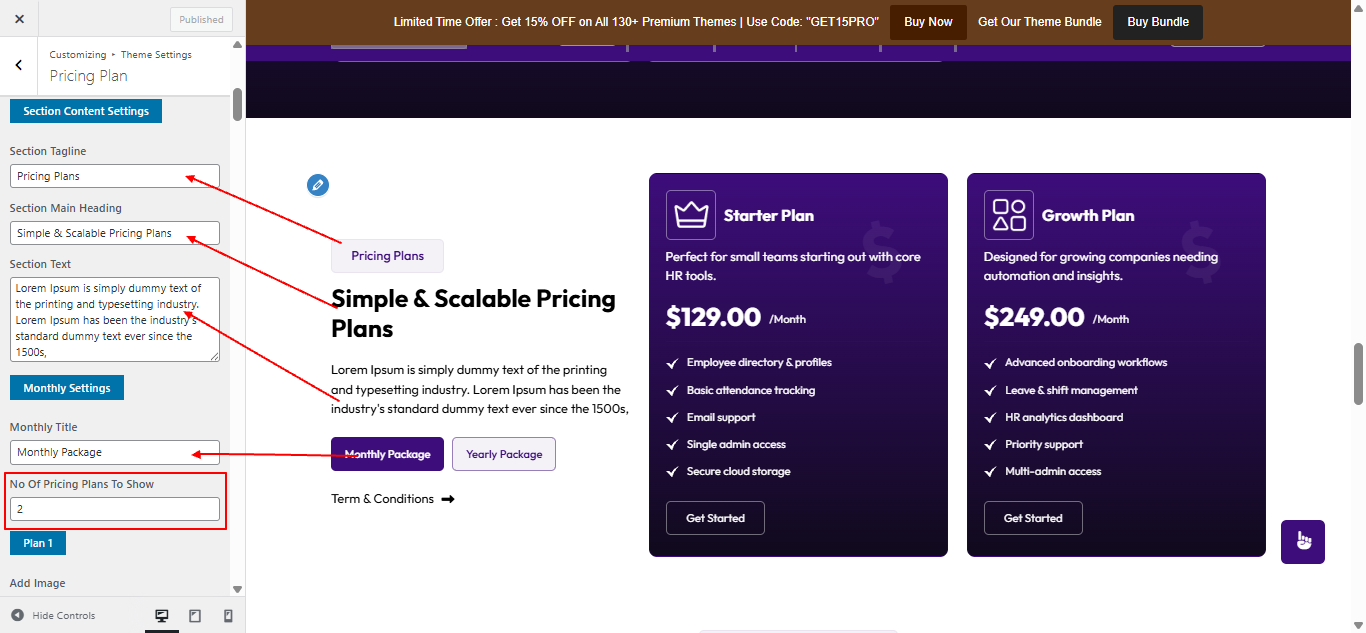Collapse sidebar with Hide Controls
This screenshot has width=1366, height=633.
coord(54,616)
